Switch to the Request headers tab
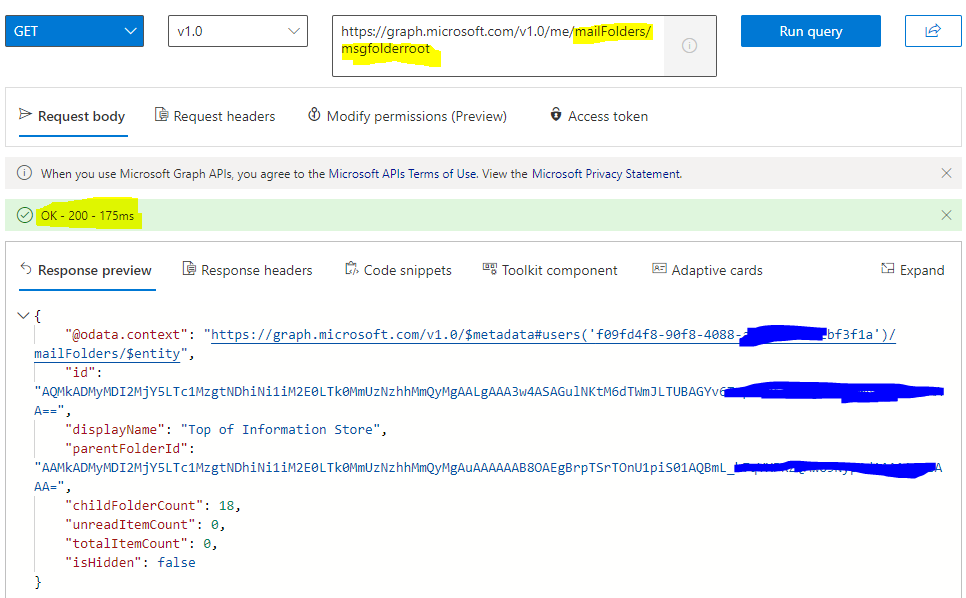The image size is (966, 598). click(x=215, y=115)
